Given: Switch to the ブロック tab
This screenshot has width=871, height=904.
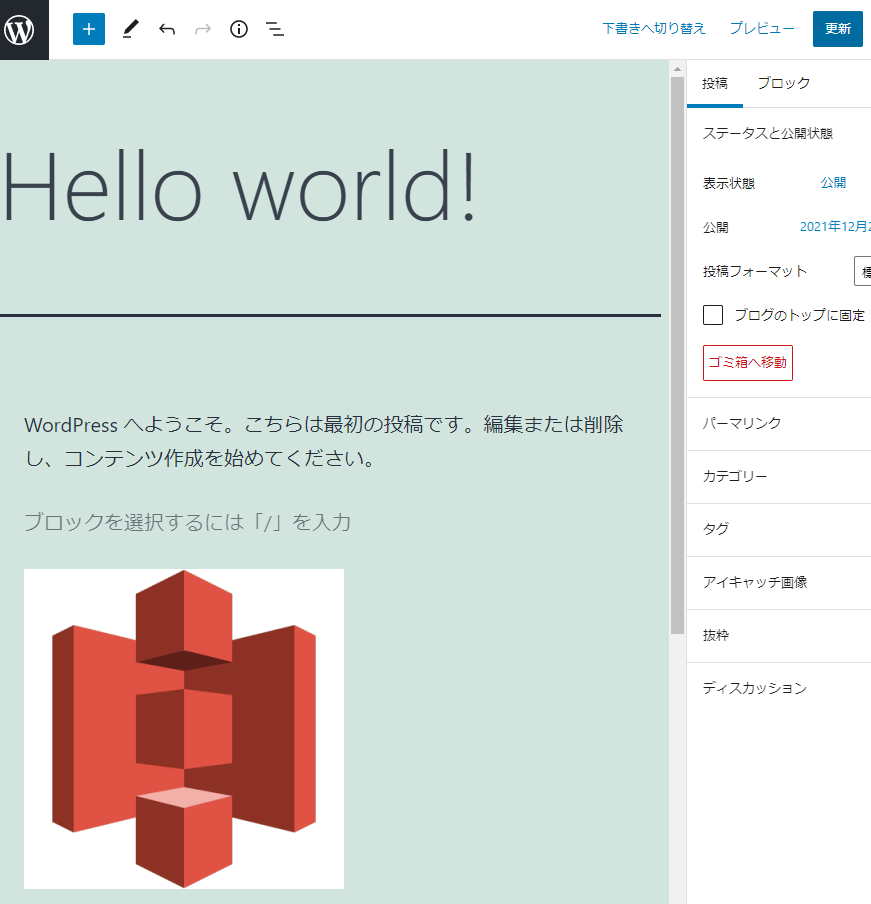Looking at the screenshot, I should point(783,83).
